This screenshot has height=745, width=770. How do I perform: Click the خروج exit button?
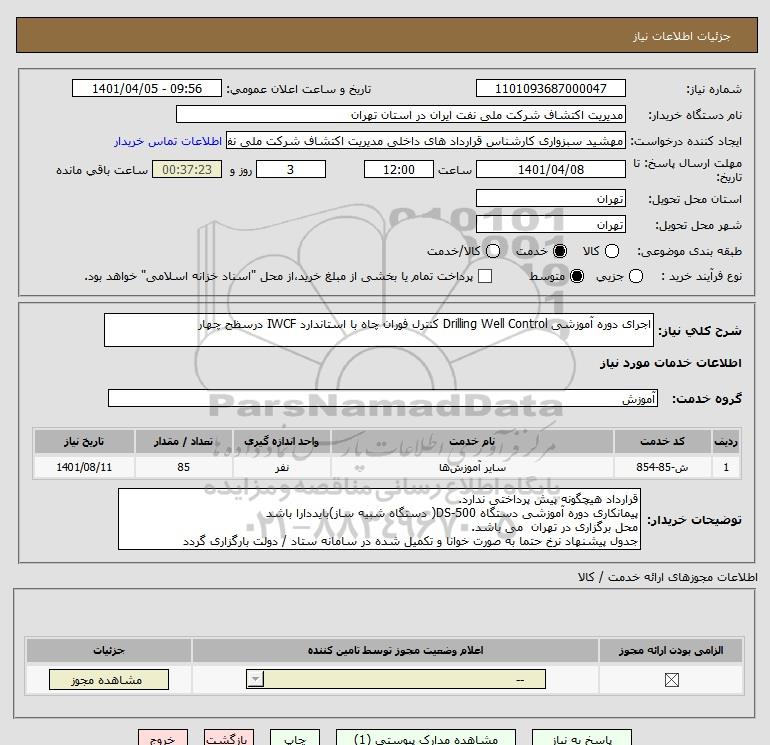coord(163,738)
